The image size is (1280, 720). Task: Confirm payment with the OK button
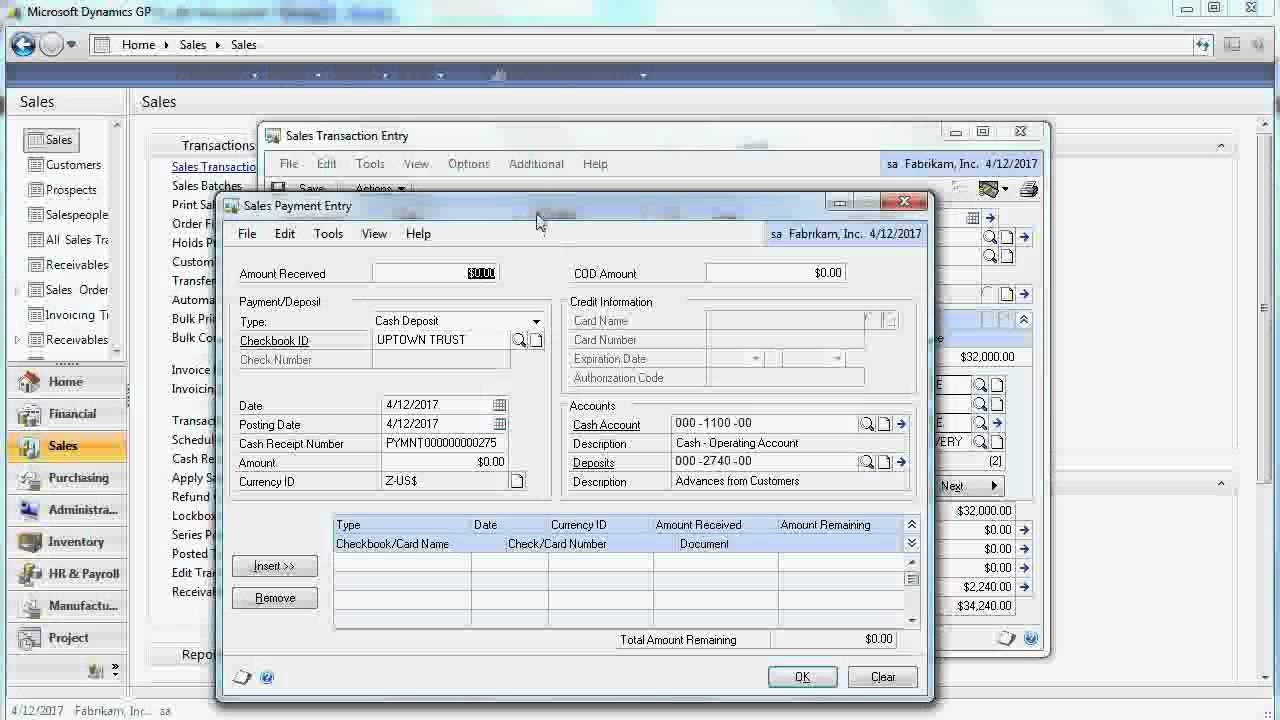point(802,677)
